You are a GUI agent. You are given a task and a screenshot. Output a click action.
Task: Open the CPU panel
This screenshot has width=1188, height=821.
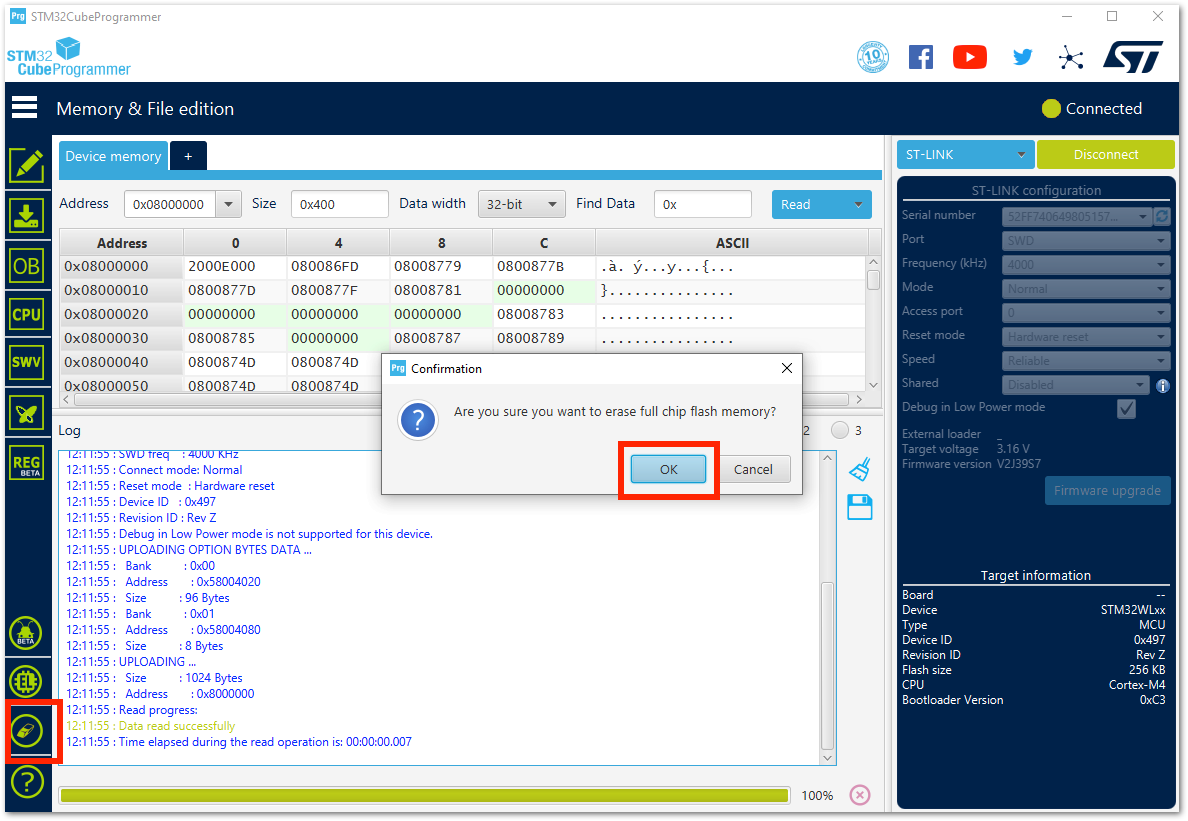click(27, 314)
